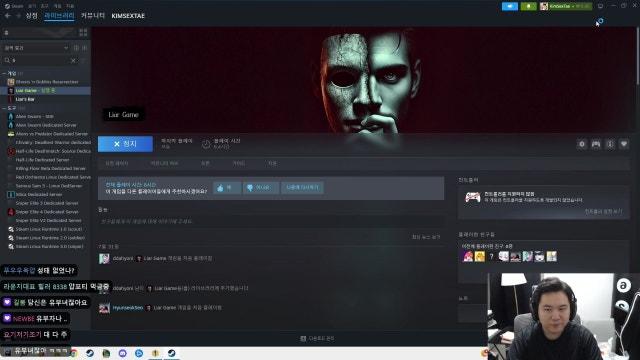This screenshot has height=360, width=640.
Task: Expand the games filter dropdown in sidebar
Action: click(x=36, y=48)
